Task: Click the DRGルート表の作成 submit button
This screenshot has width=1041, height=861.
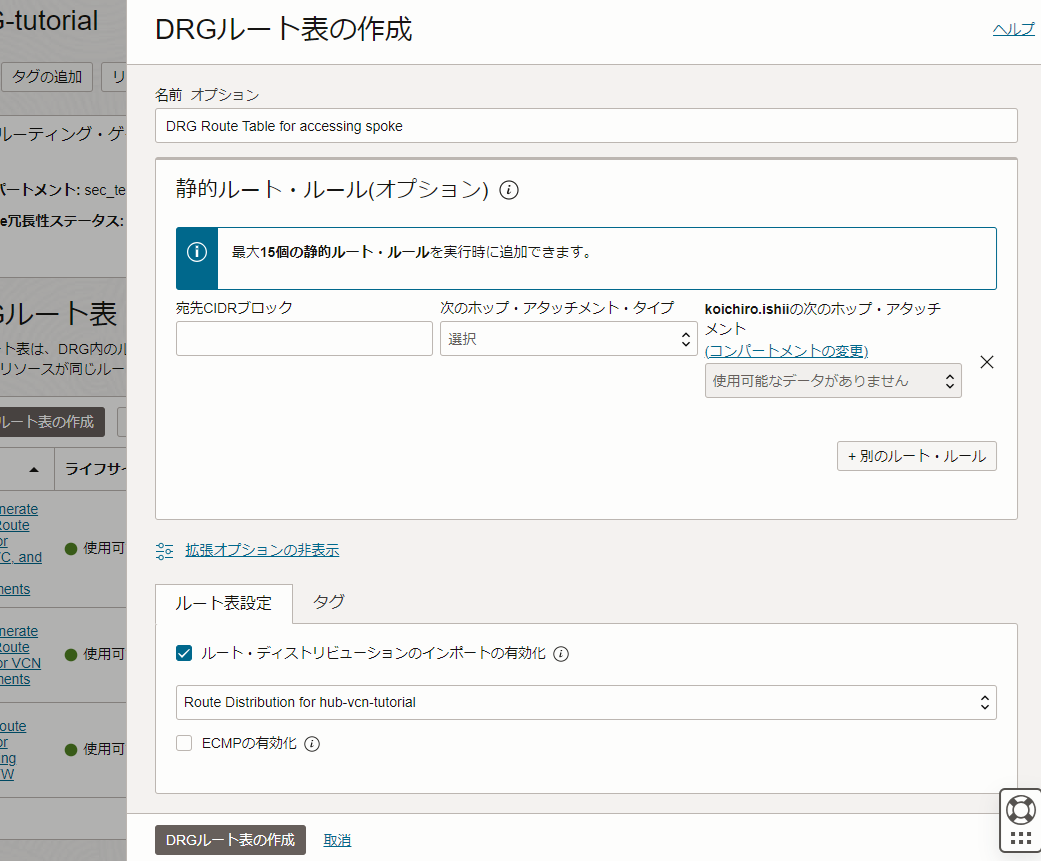Action: (230, 840)
